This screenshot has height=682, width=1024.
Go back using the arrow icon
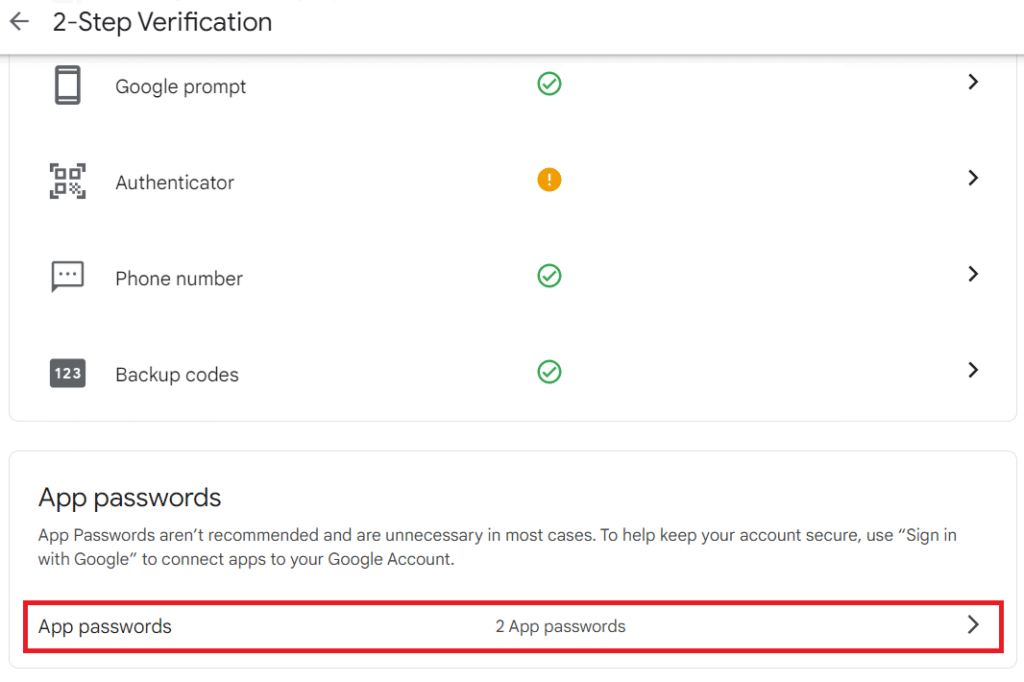click(20, 22)
